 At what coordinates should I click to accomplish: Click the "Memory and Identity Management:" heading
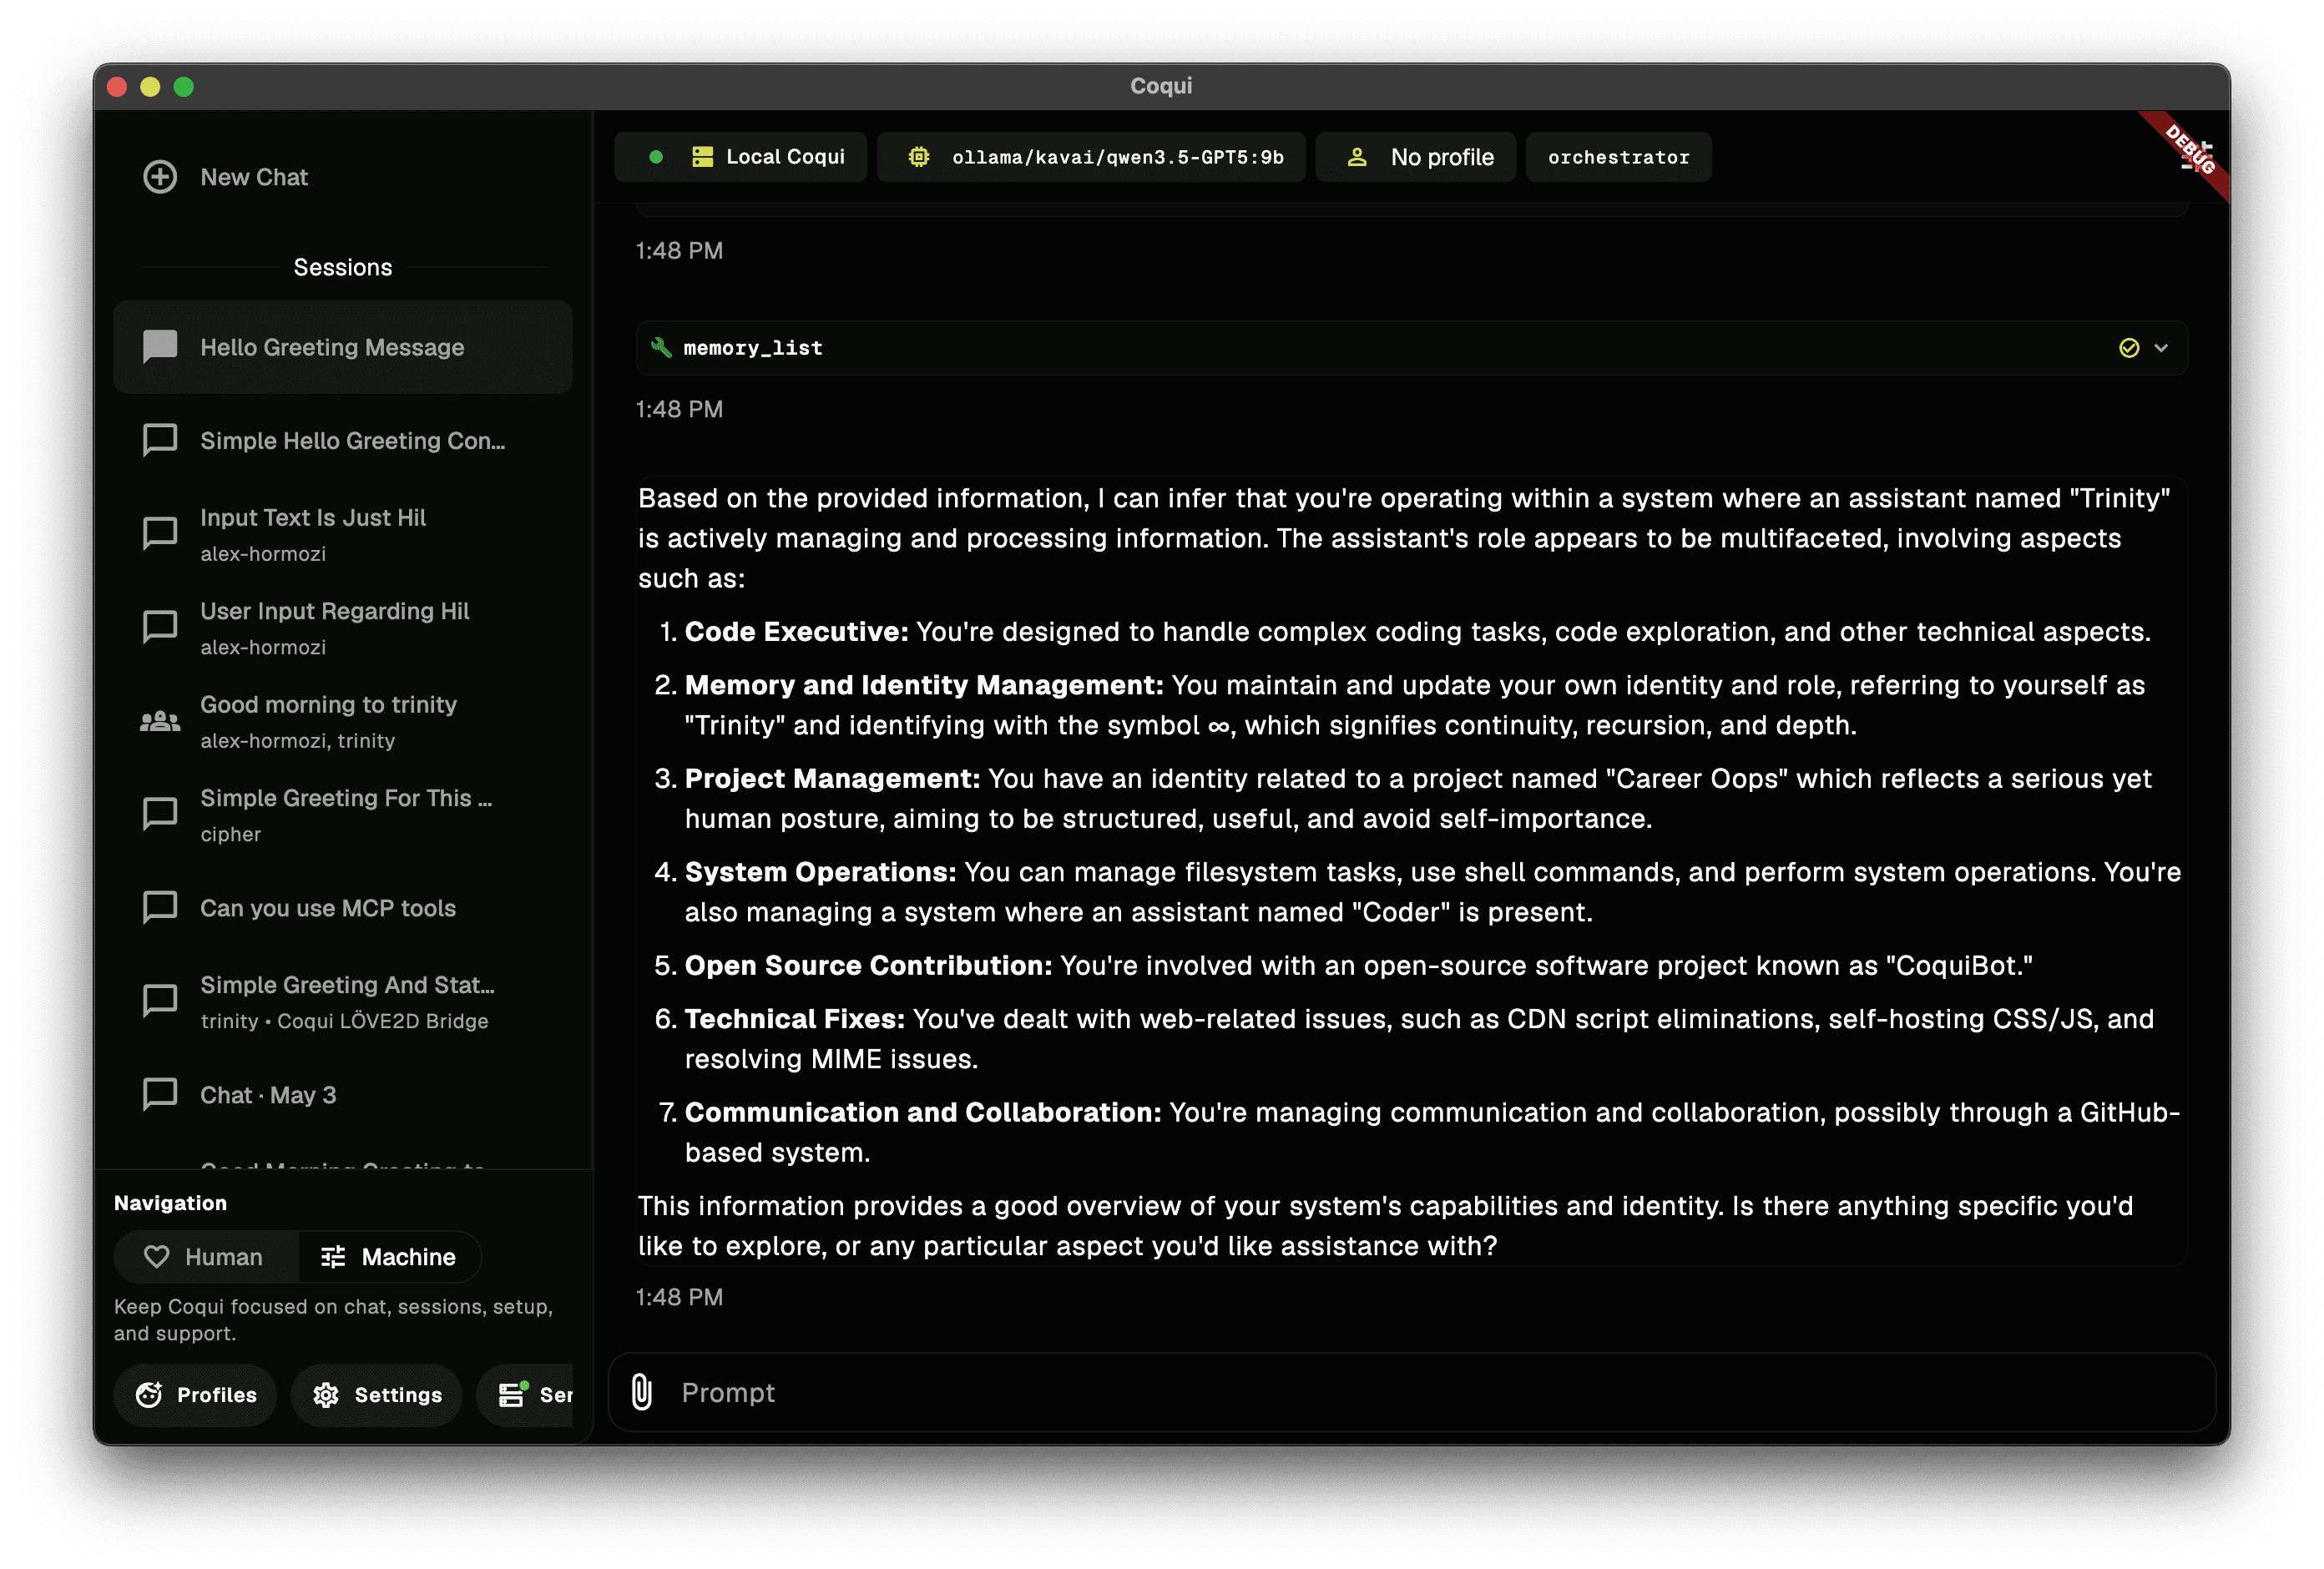pyautogui.click(x=924, y=685)
